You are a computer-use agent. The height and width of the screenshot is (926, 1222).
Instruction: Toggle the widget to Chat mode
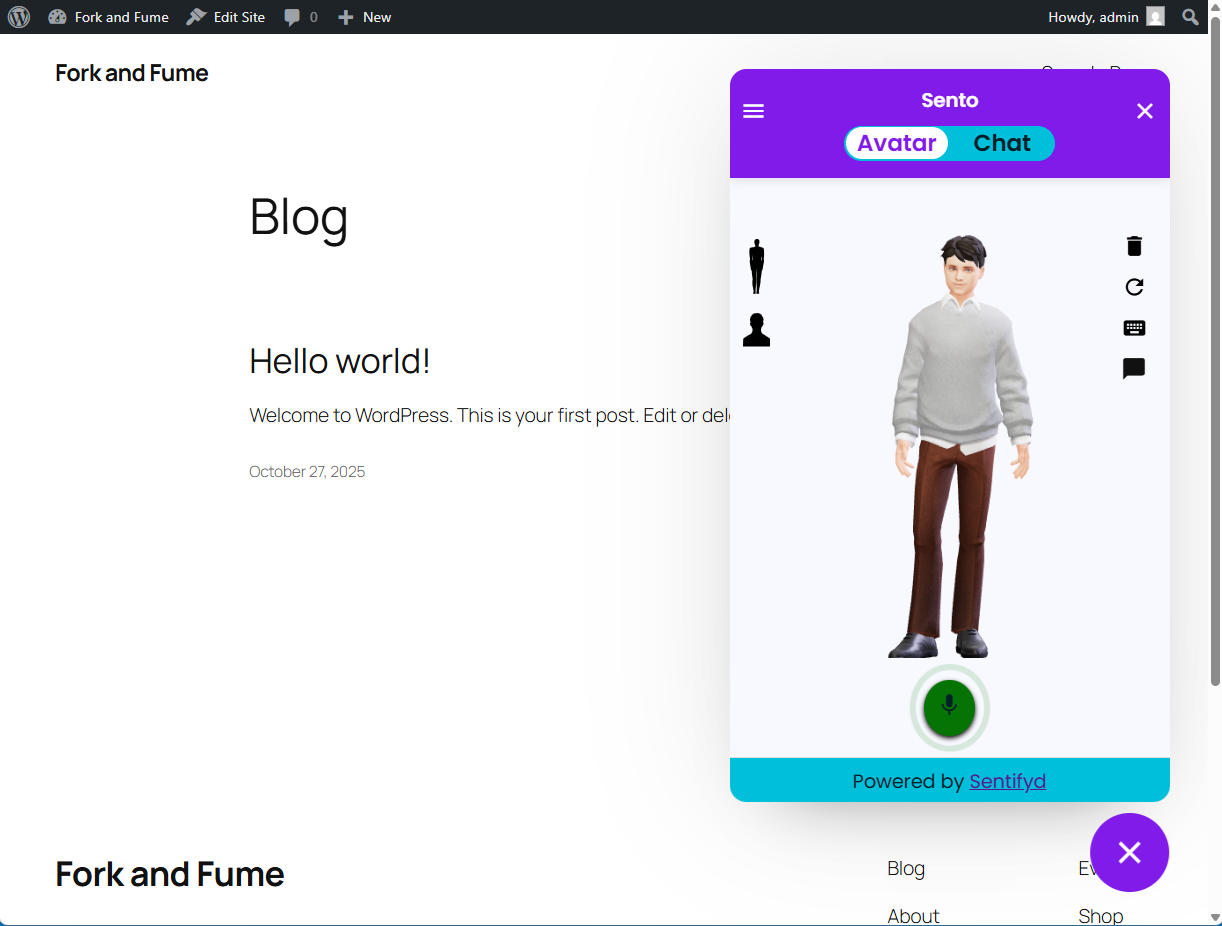coord(1001,143)
